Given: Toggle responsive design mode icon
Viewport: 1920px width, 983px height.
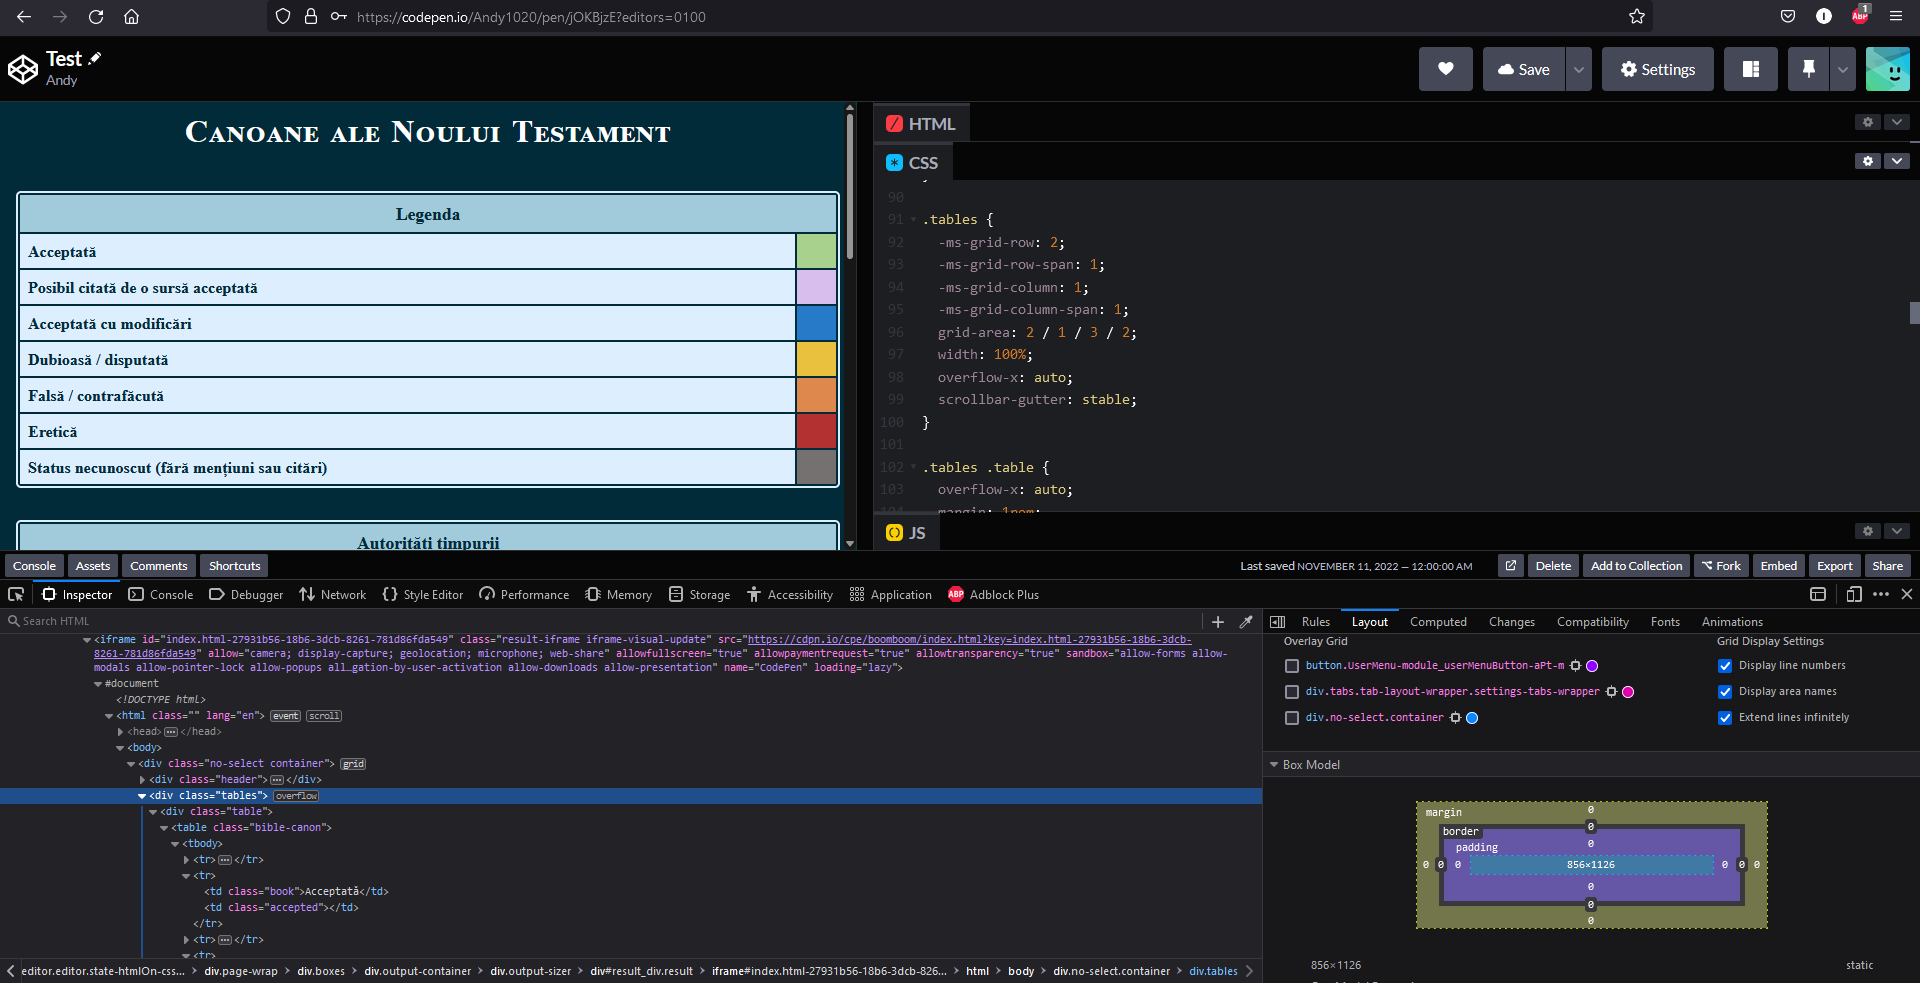Looking at the screenshot, I should pyautogui.click(x=1853, y=594).
